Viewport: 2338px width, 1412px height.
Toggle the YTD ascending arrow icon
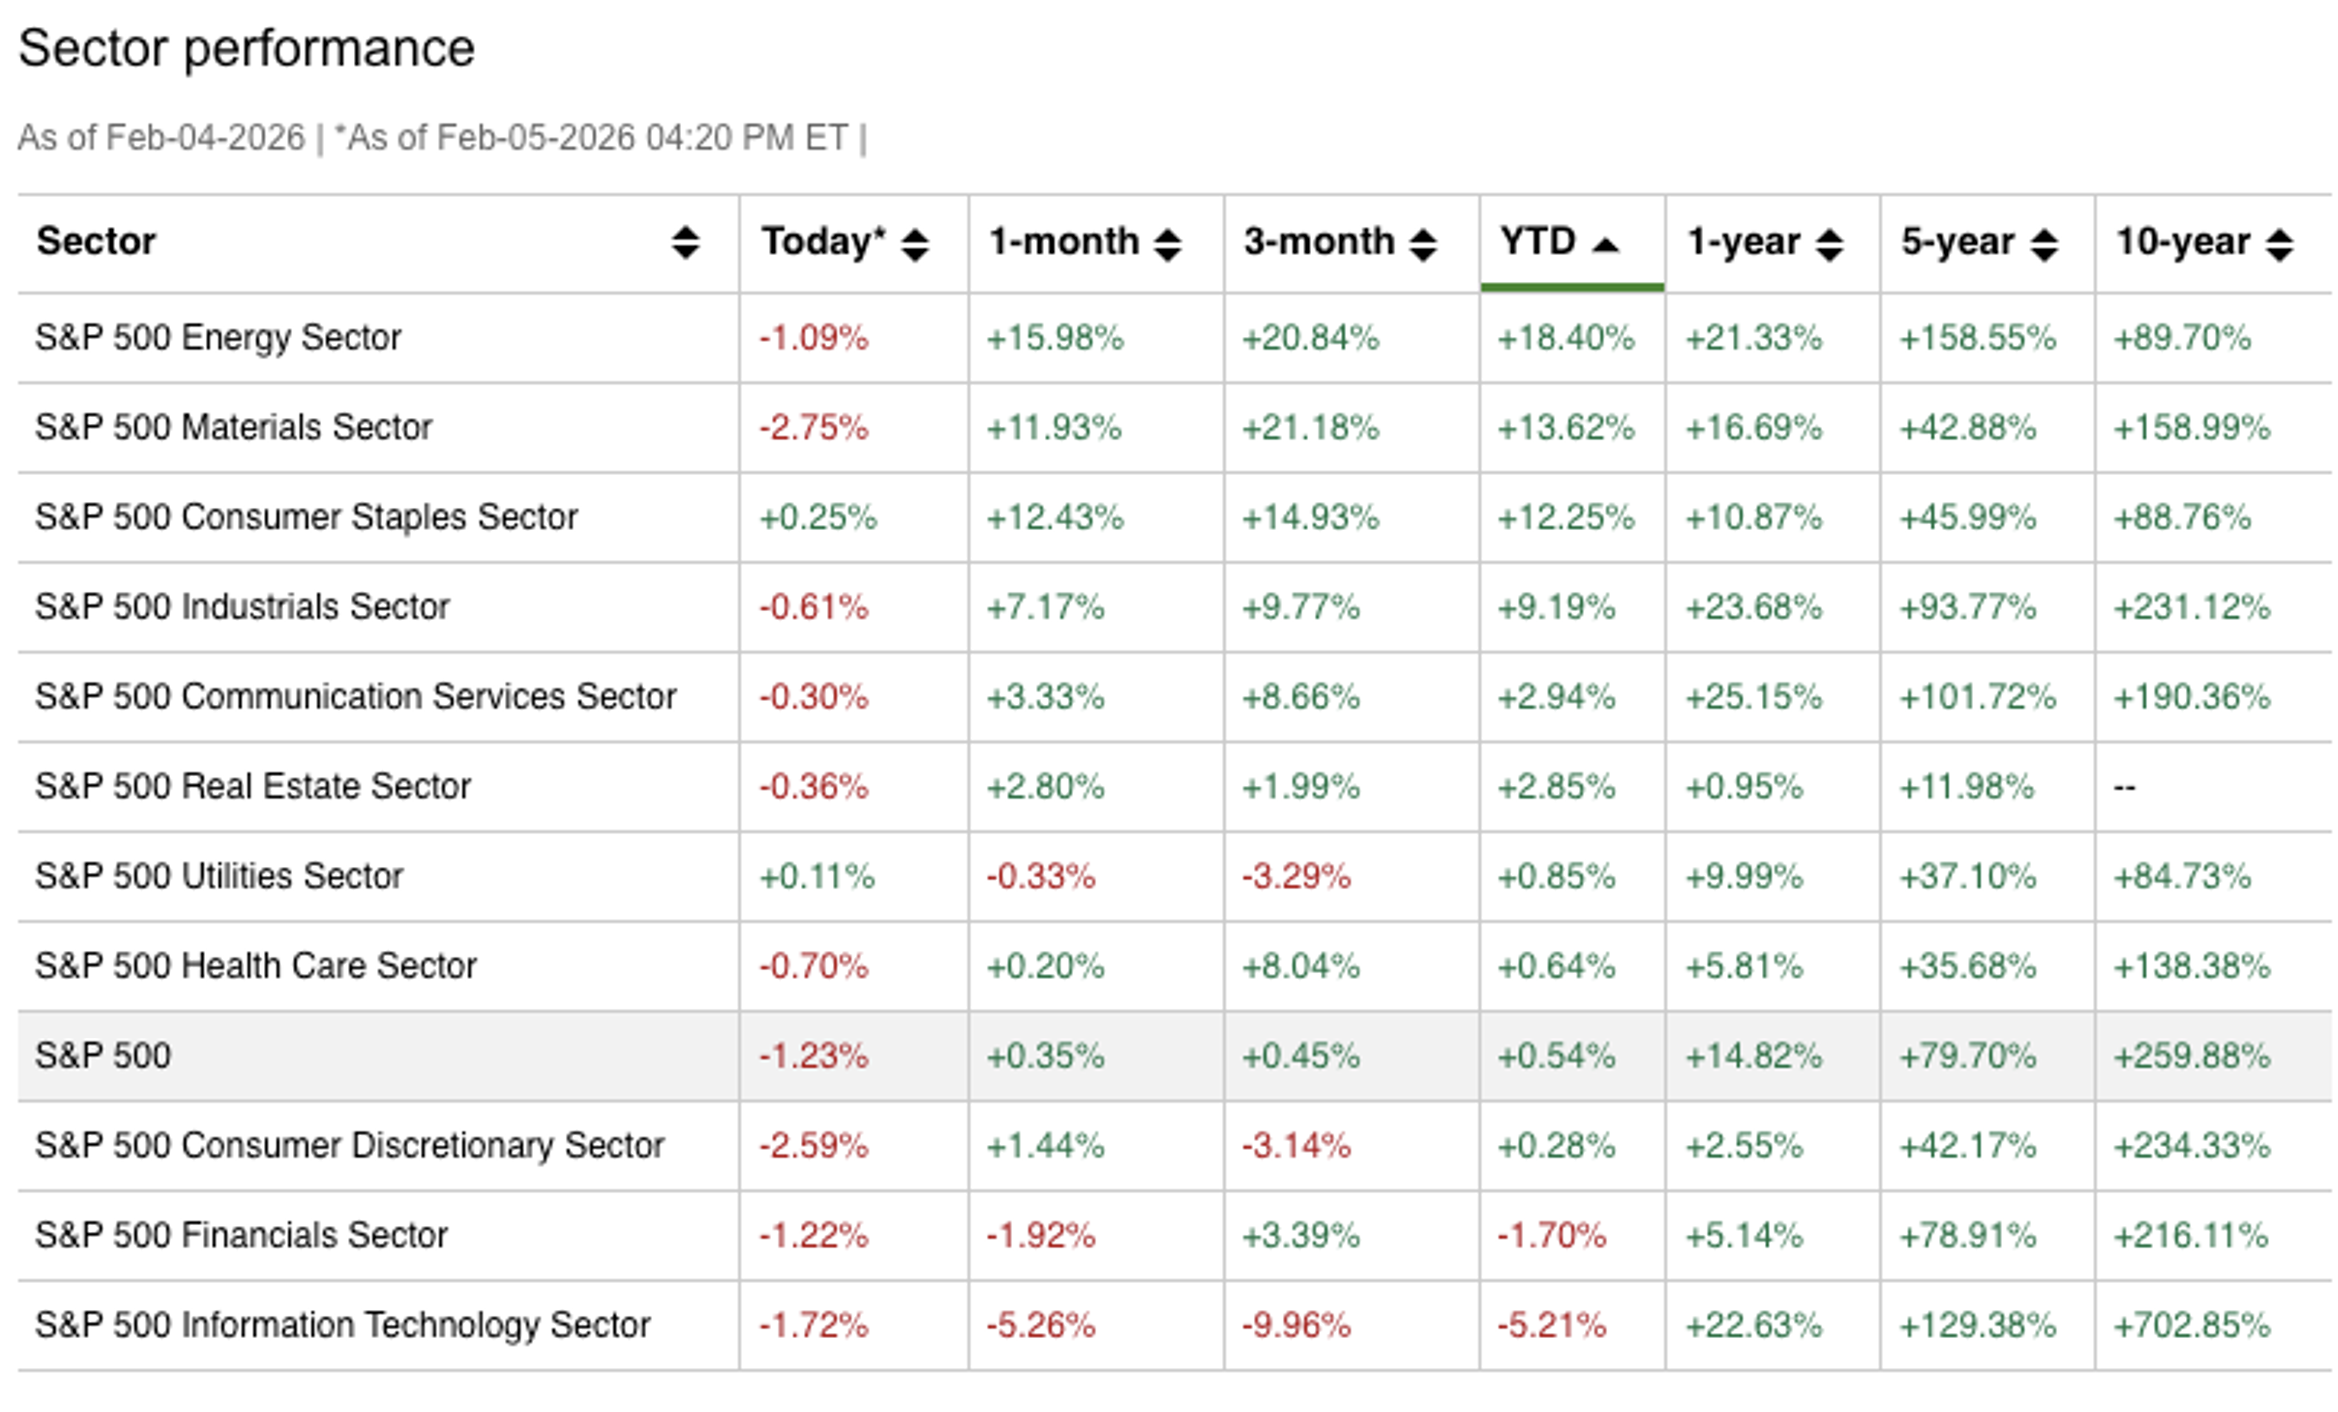pos(1606,245)
